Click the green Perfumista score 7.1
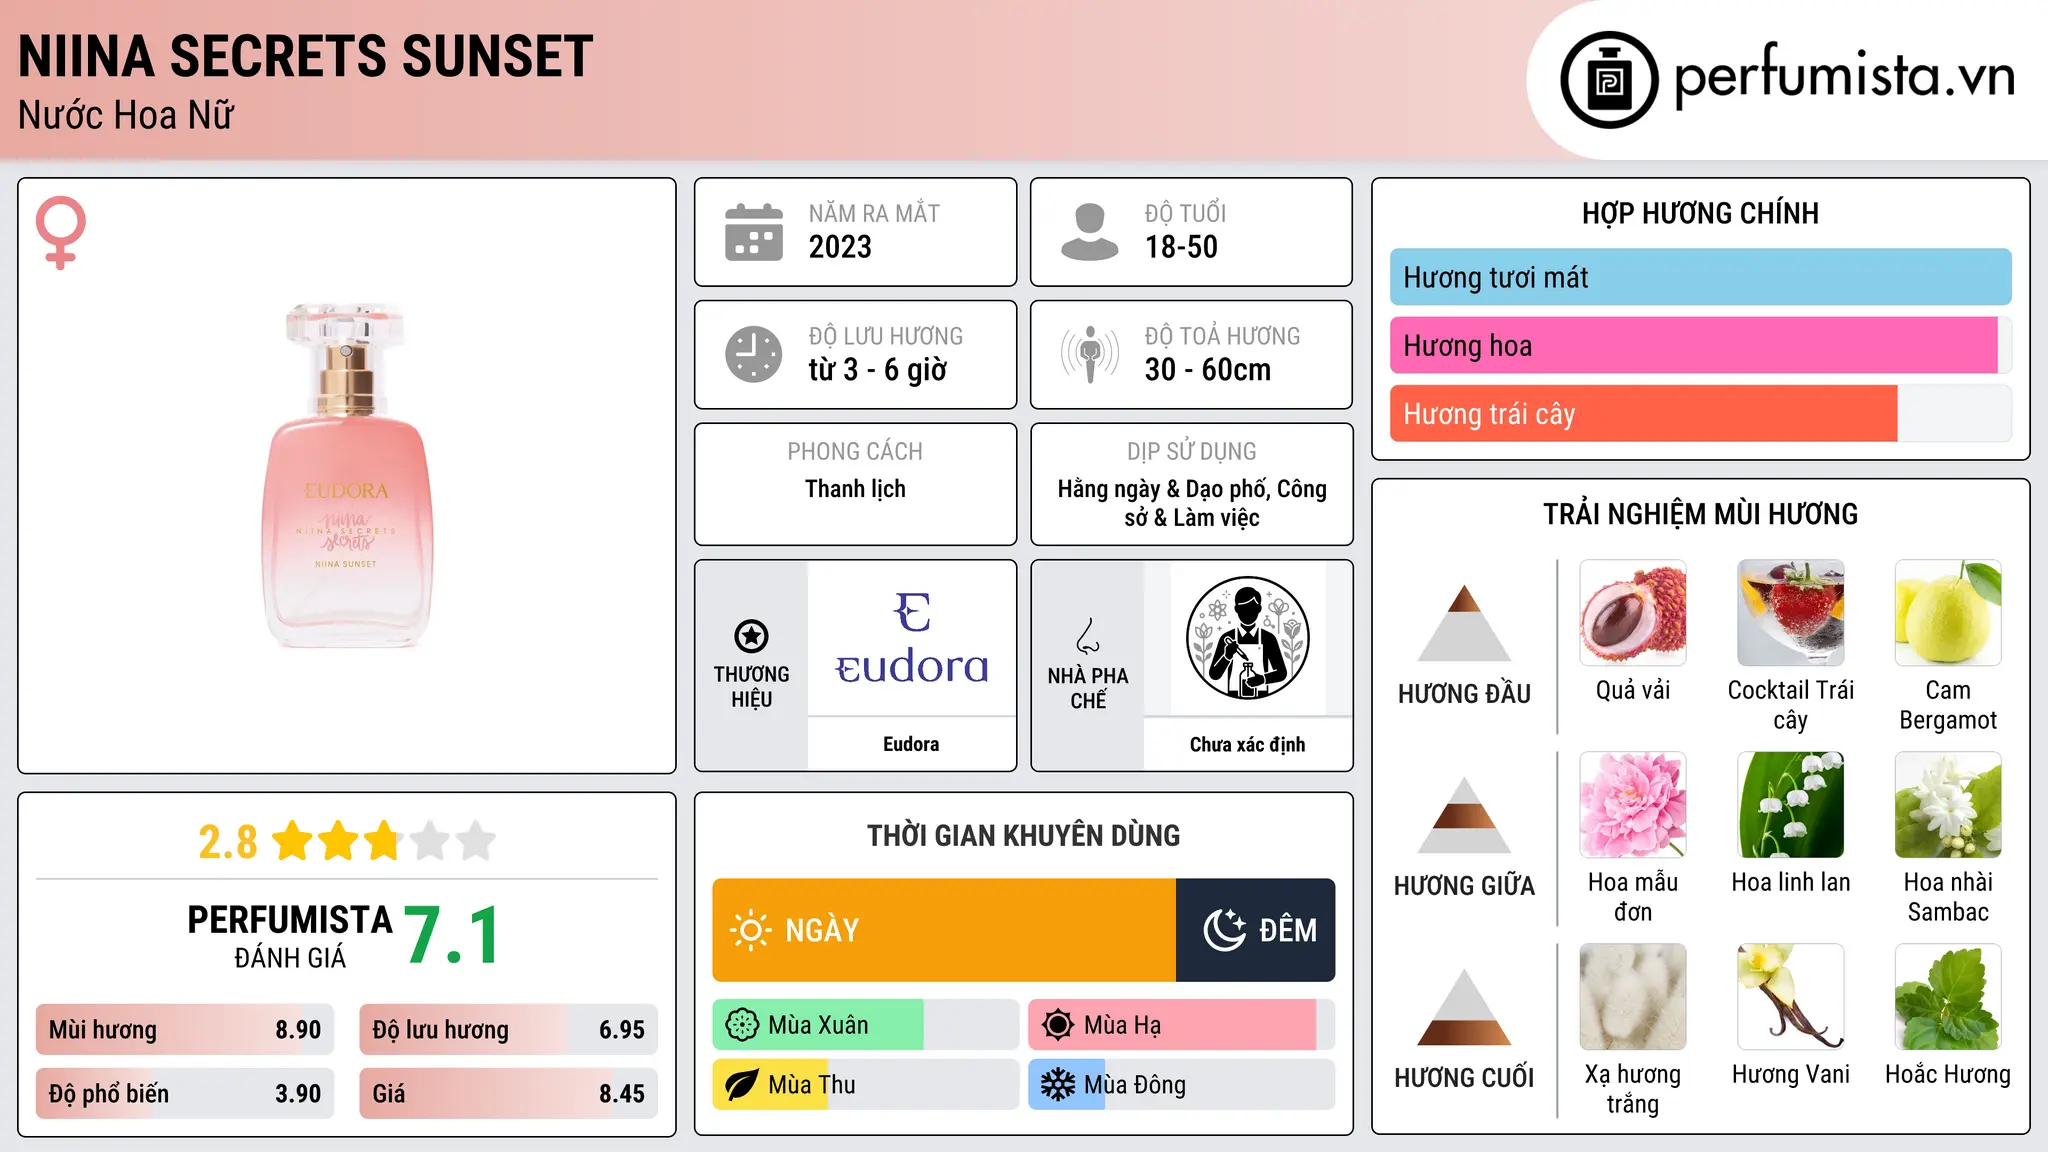This screenshot has width=2048, height=1152. click(x=452, y=935)
